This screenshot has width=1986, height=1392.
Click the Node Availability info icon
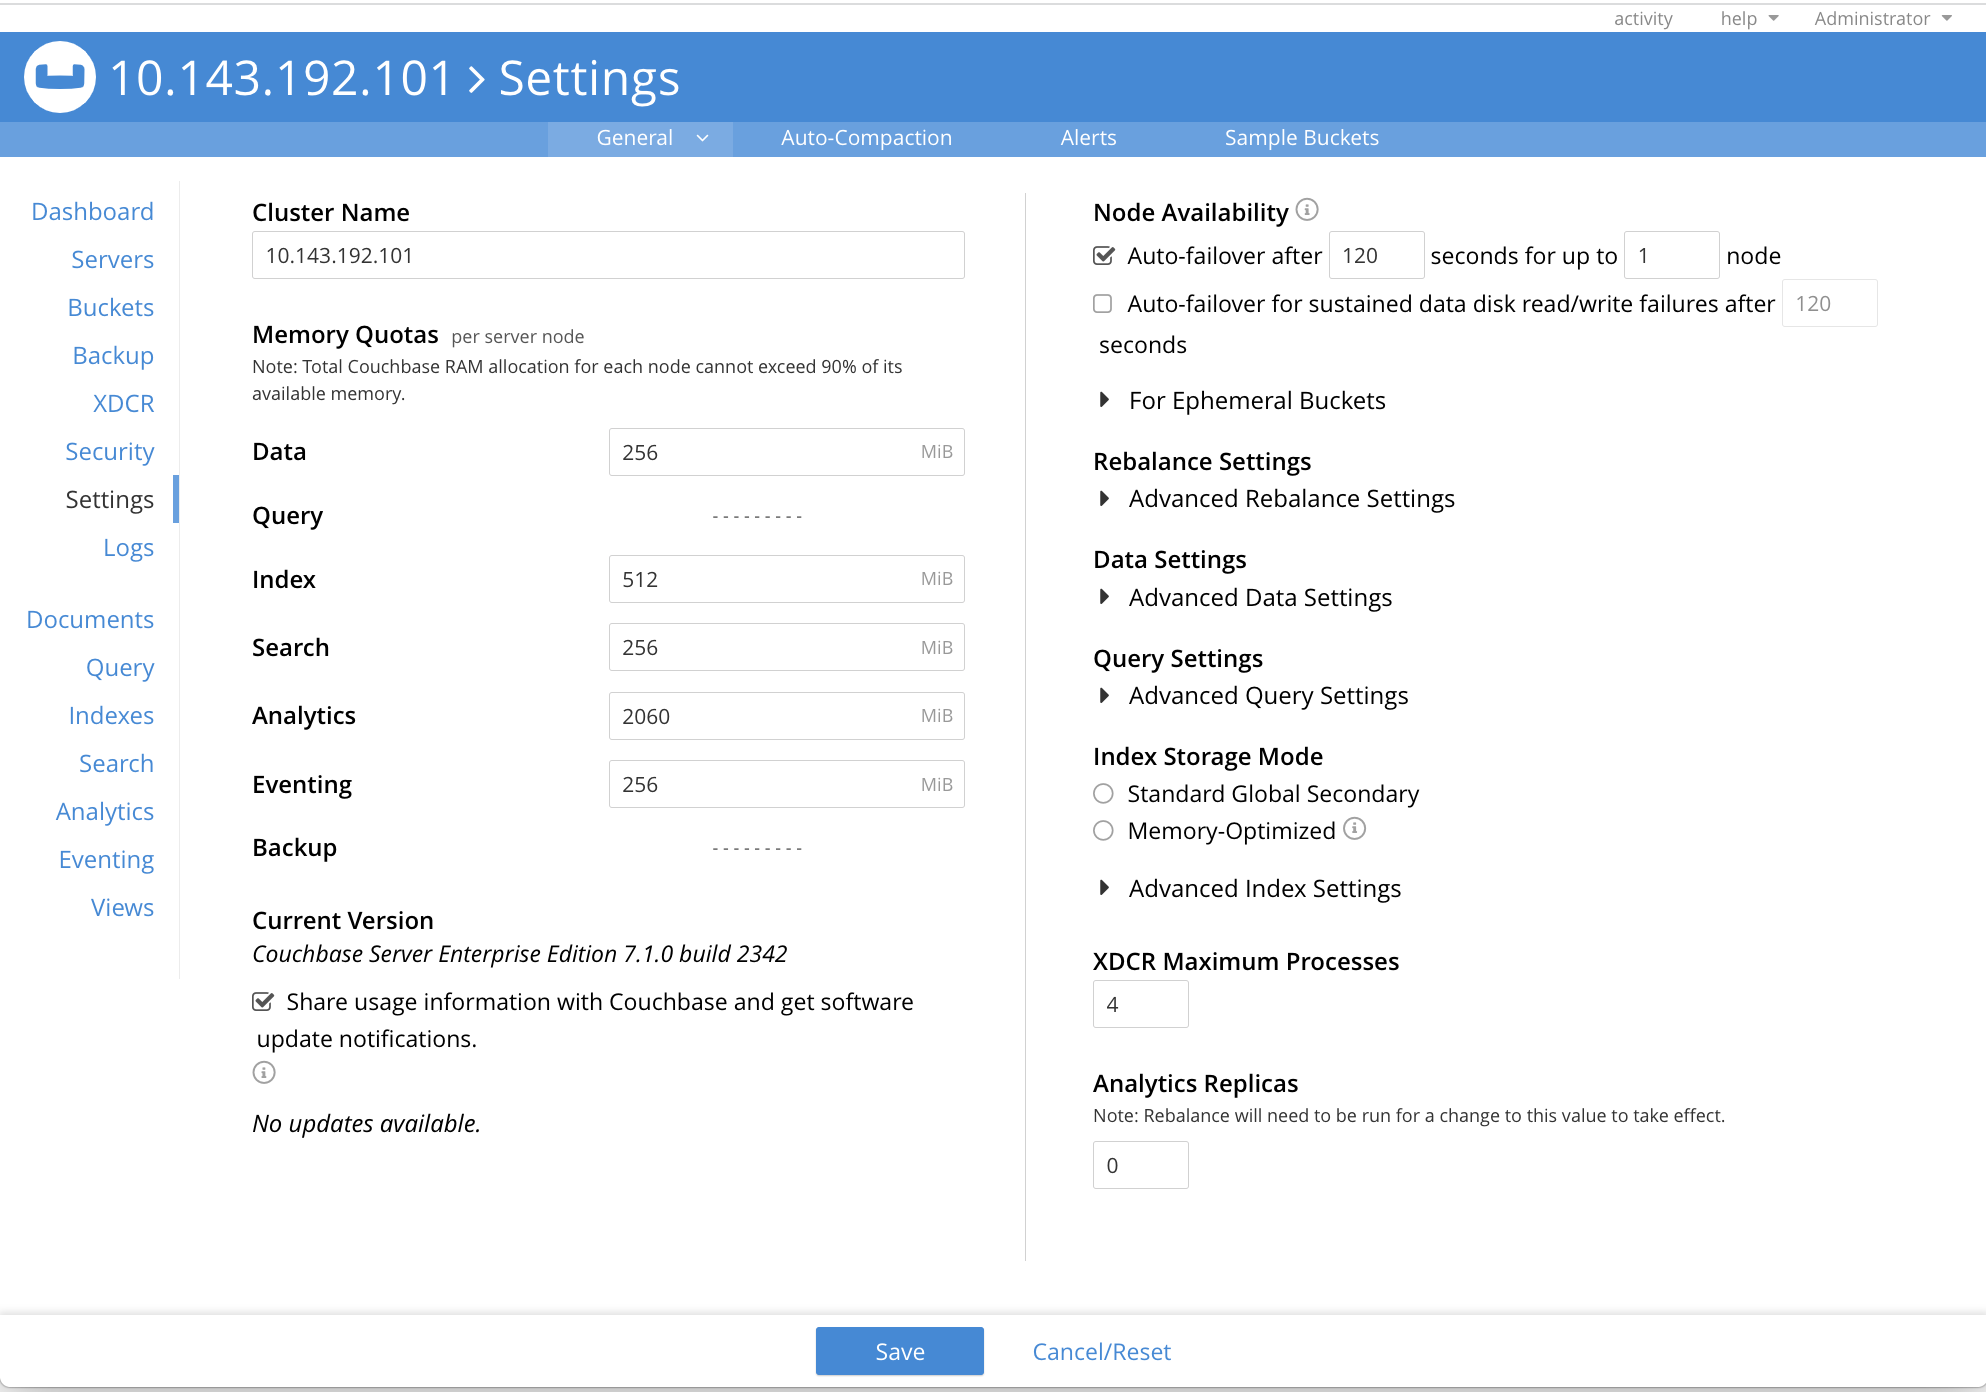(x=1307, y=210)
